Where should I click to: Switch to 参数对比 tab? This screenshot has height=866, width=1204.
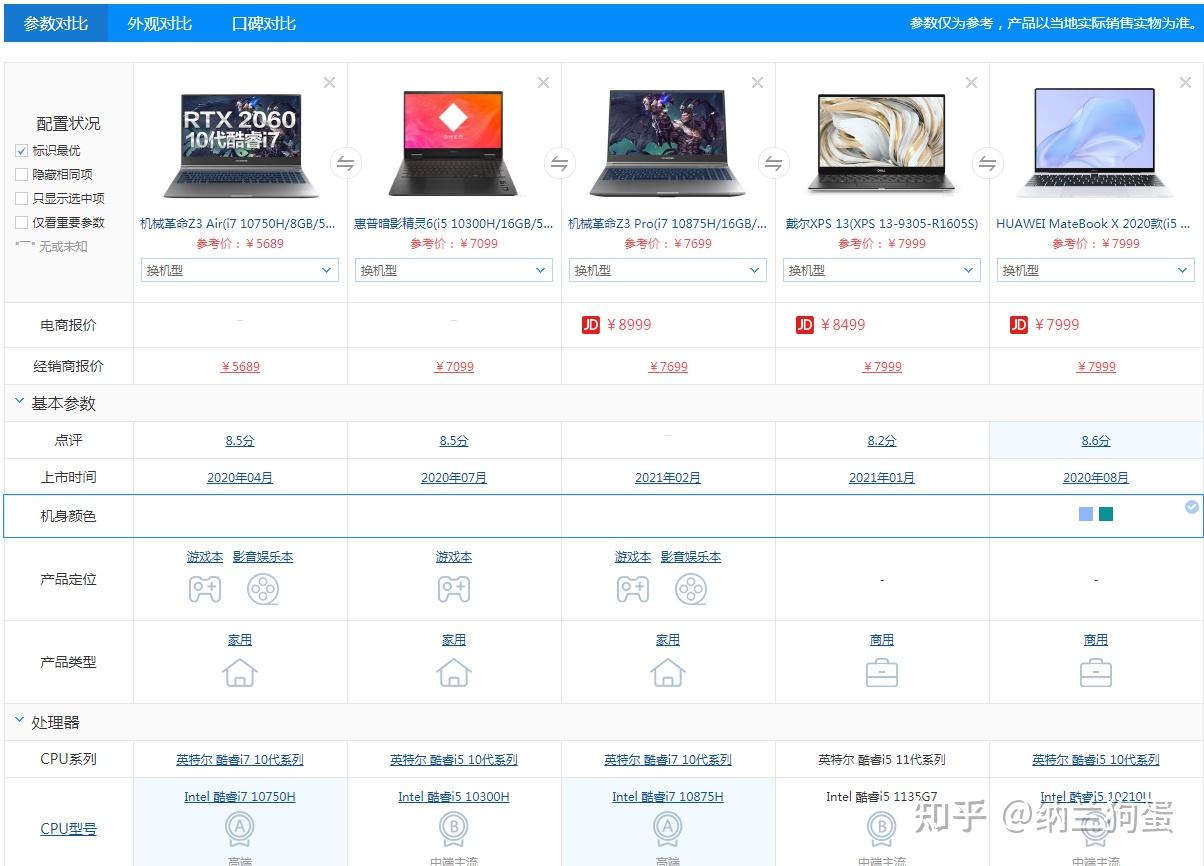(55, 23)
